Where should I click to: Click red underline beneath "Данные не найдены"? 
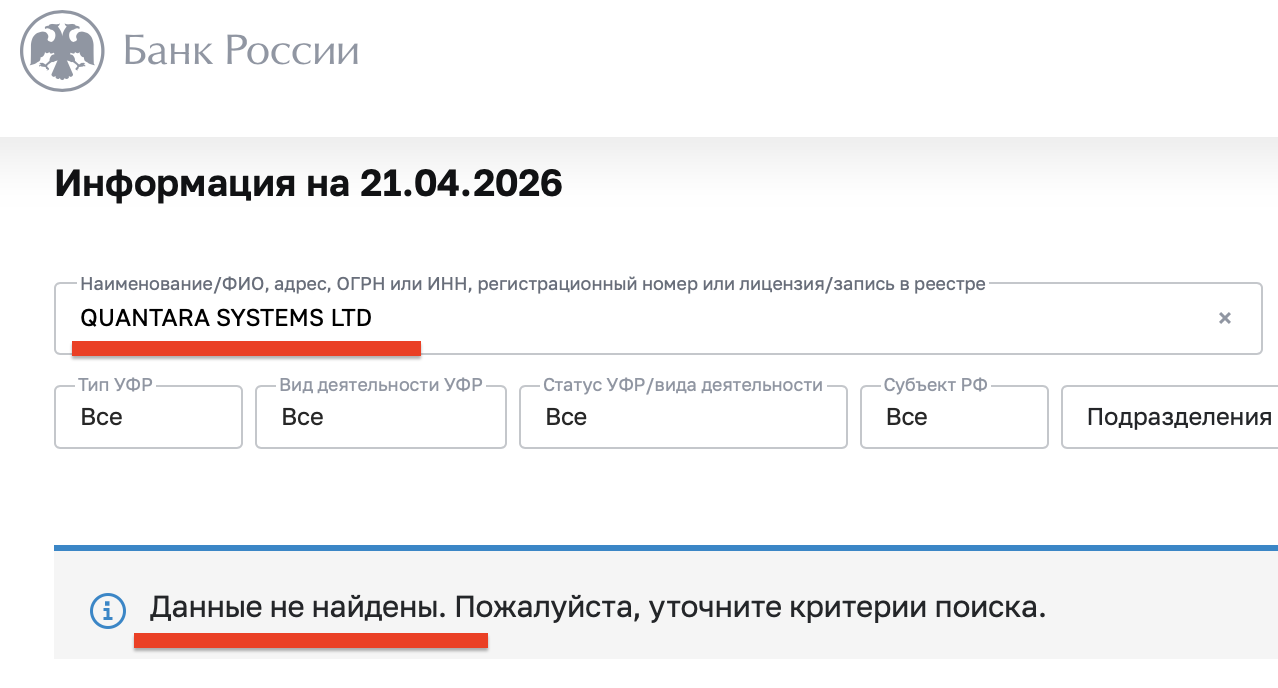(310, 640)
